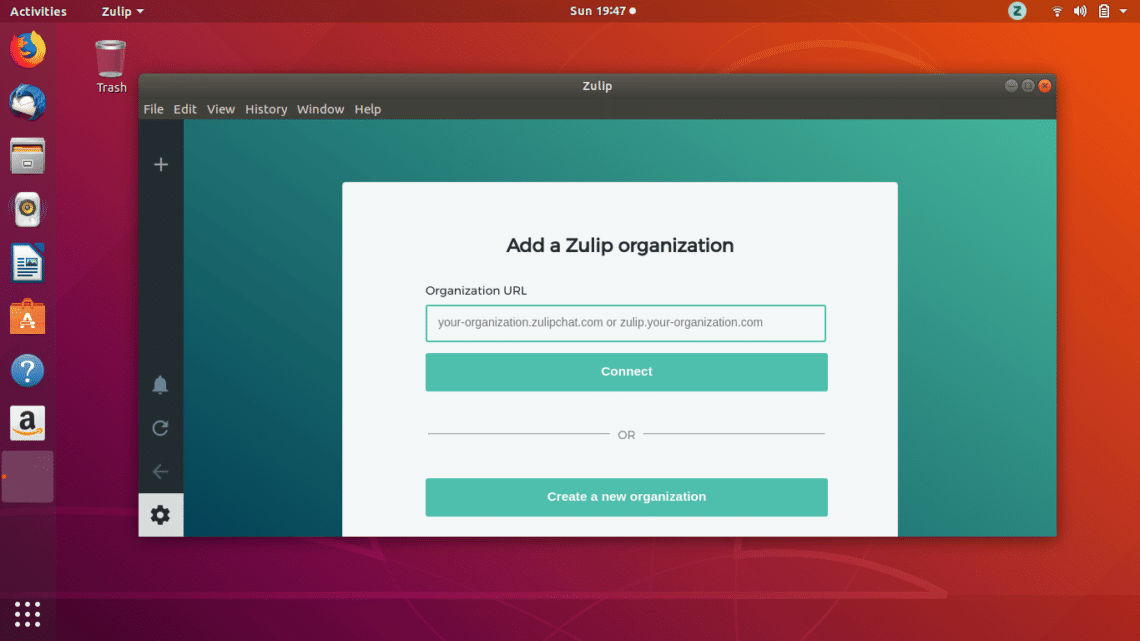This screenshot has width=1140, height=641.
Task: Show applications grid button
Action: click(28, 613)
